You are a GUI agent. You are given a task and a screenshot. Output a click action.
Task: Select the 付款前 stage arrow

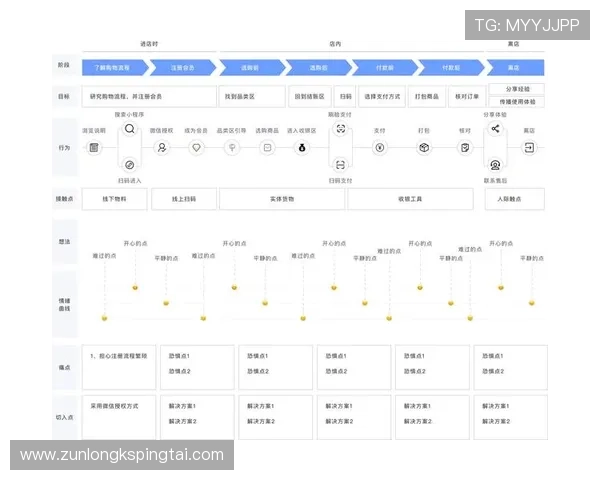[x=385, y=68]
